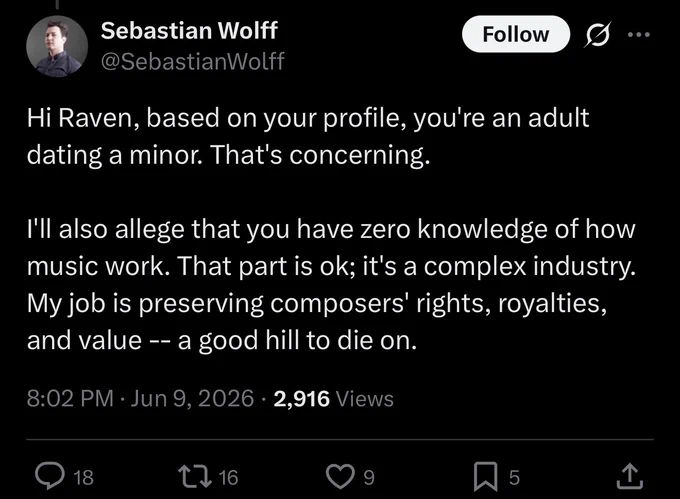Open the share icon at bottom right

pyautogui.click(x=630, y=476)
